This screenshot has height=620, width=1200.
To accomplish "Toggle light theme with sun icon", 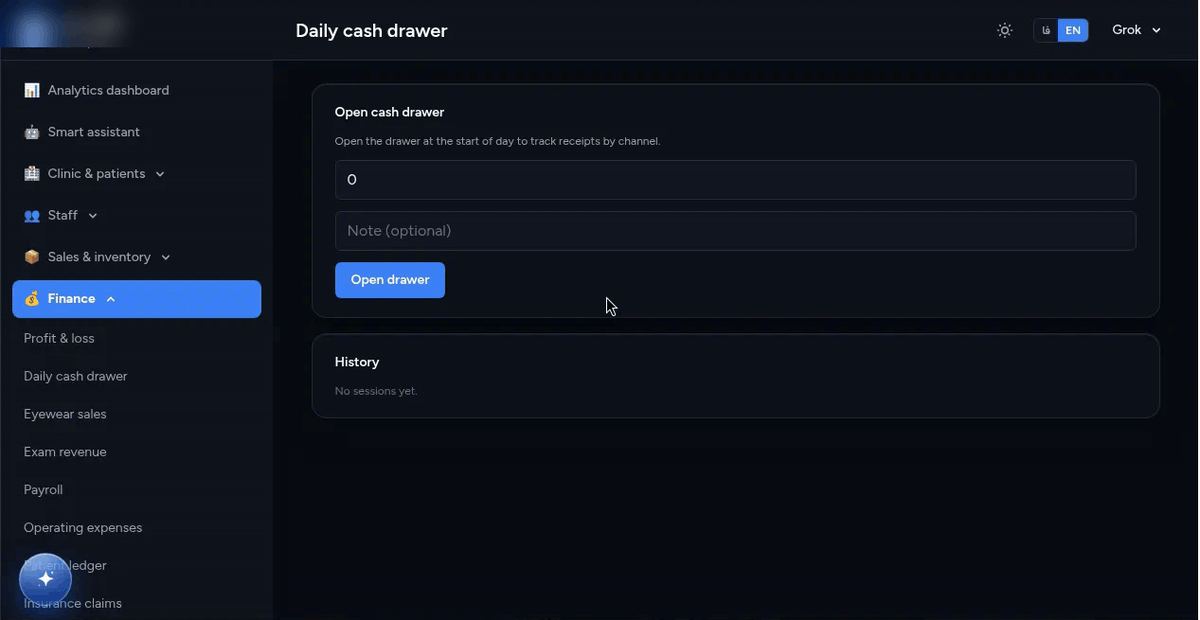I will pyautogui.click(x=1005, y=30).
